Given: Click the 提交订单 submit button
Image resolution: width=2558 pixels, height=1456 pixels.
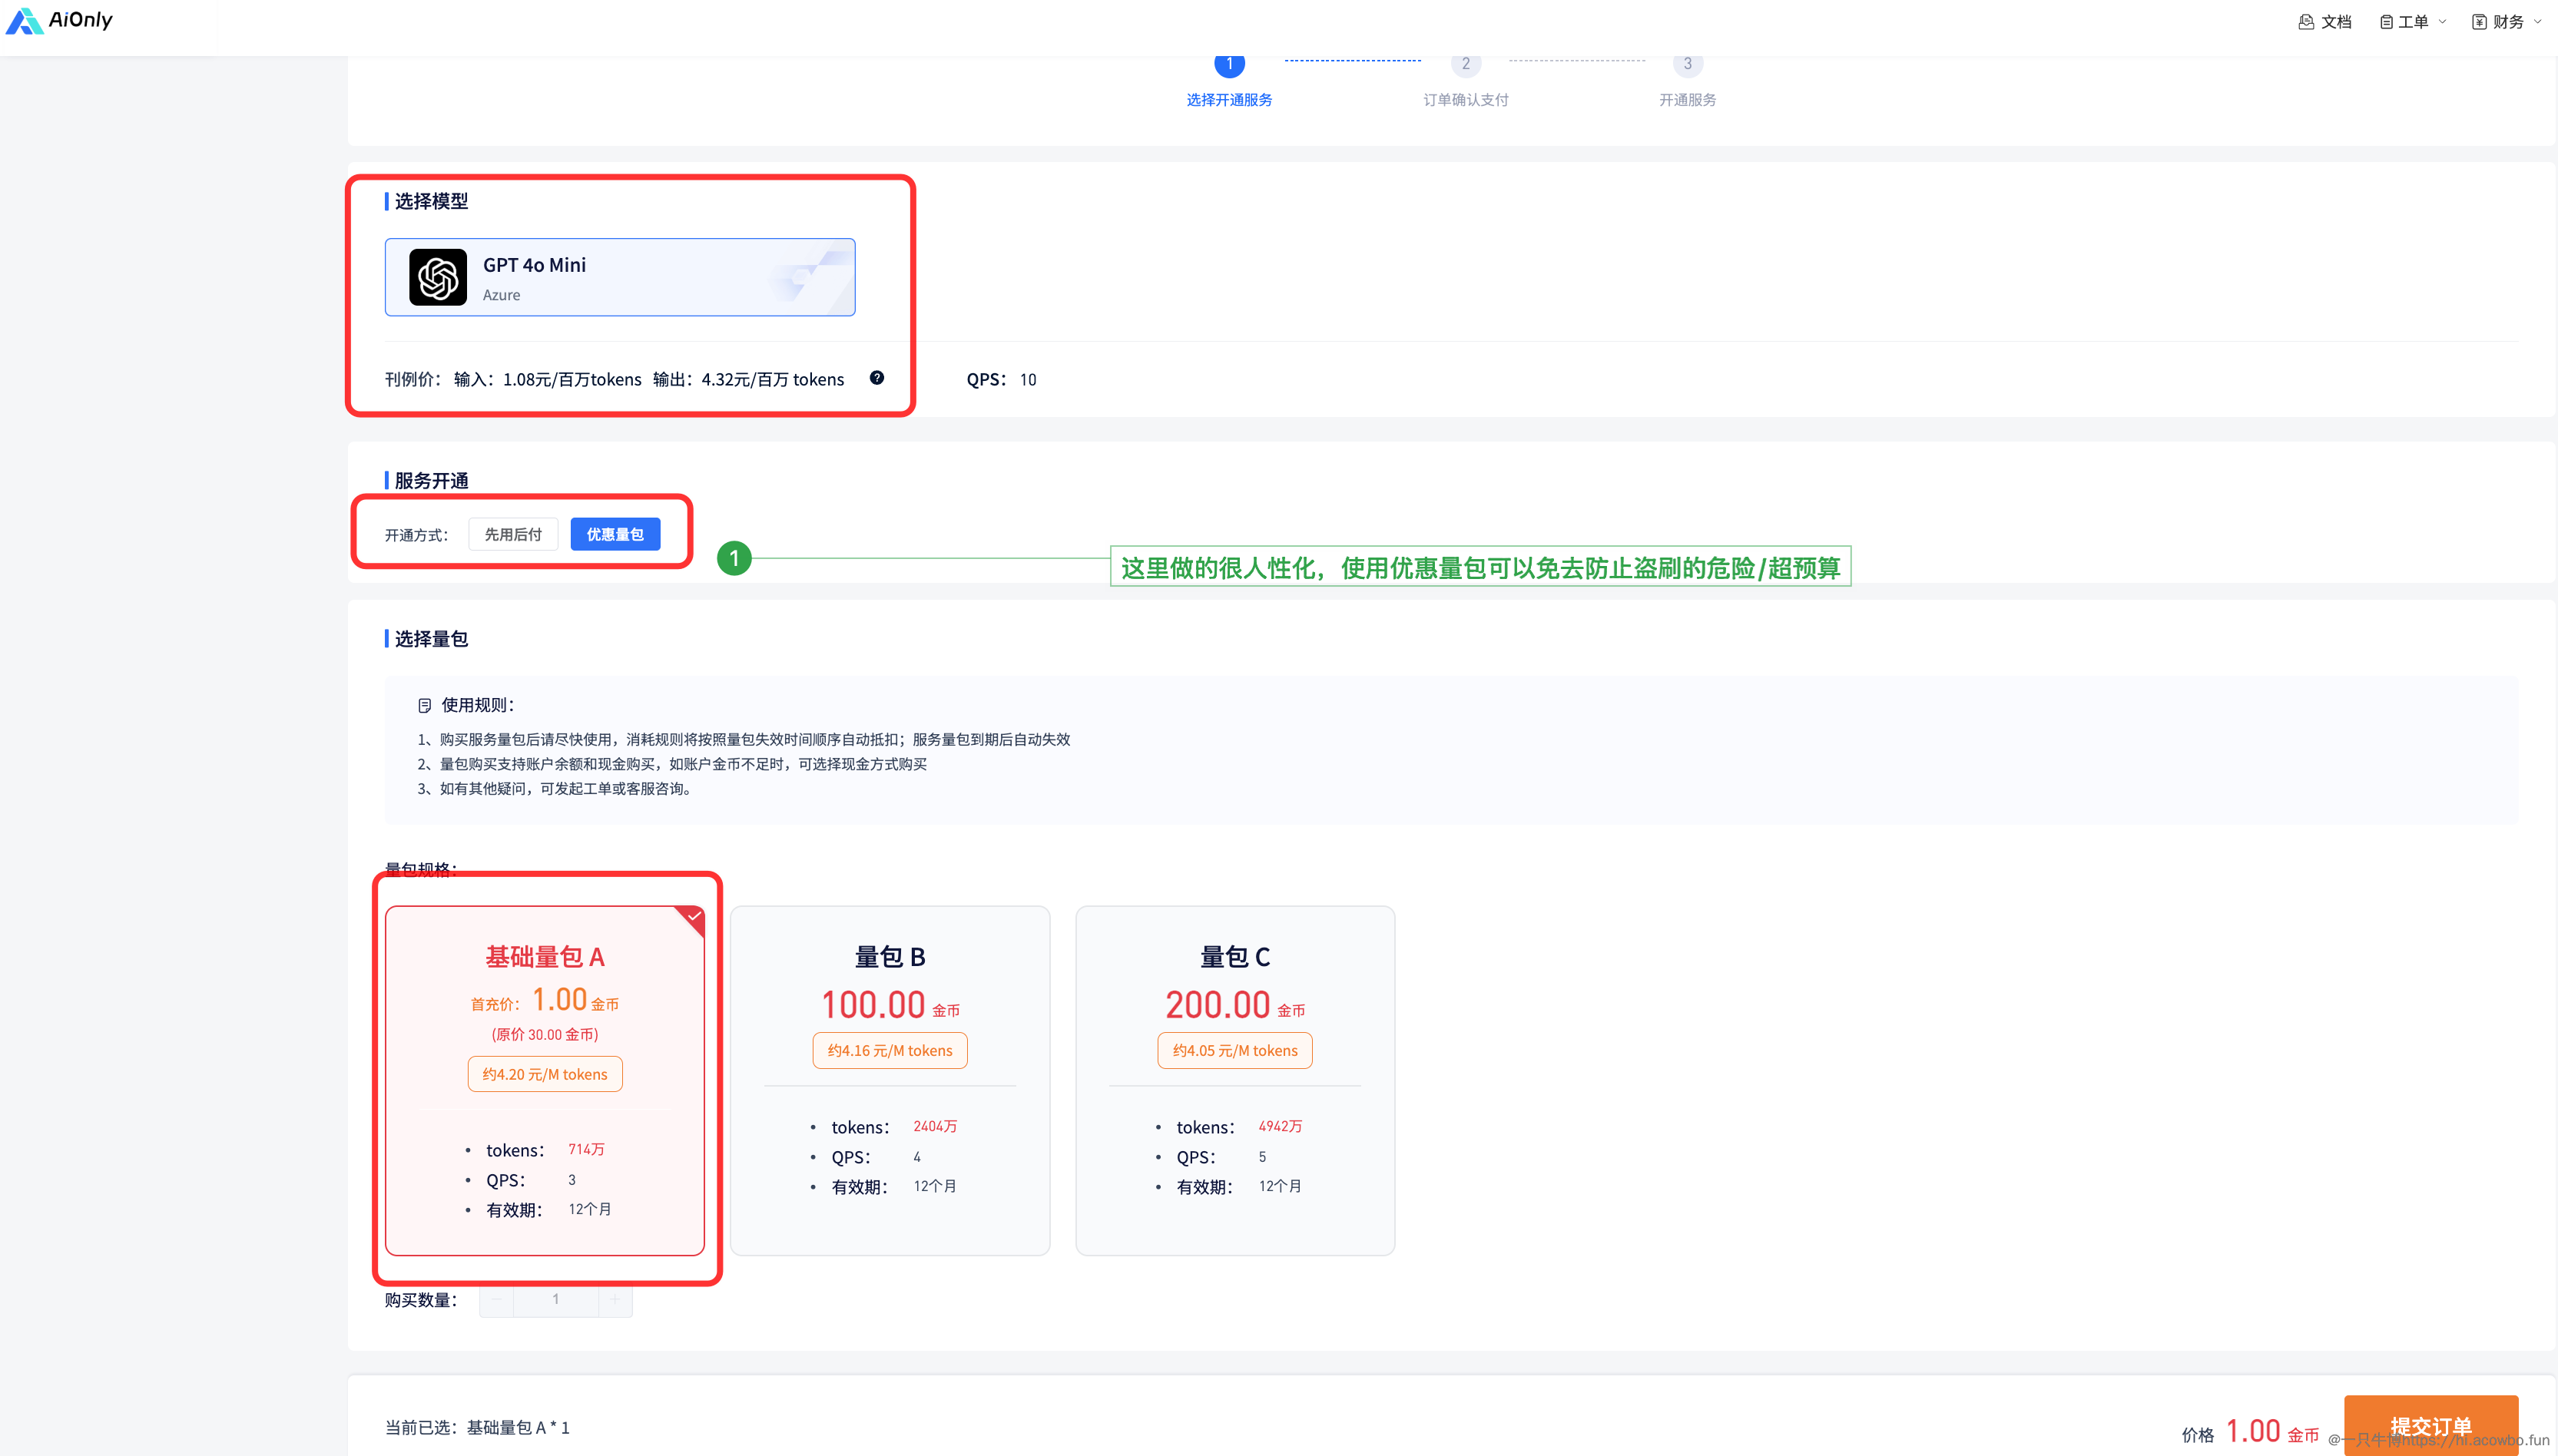Looking at the screenshot, I should [x=2430, y=1425].
